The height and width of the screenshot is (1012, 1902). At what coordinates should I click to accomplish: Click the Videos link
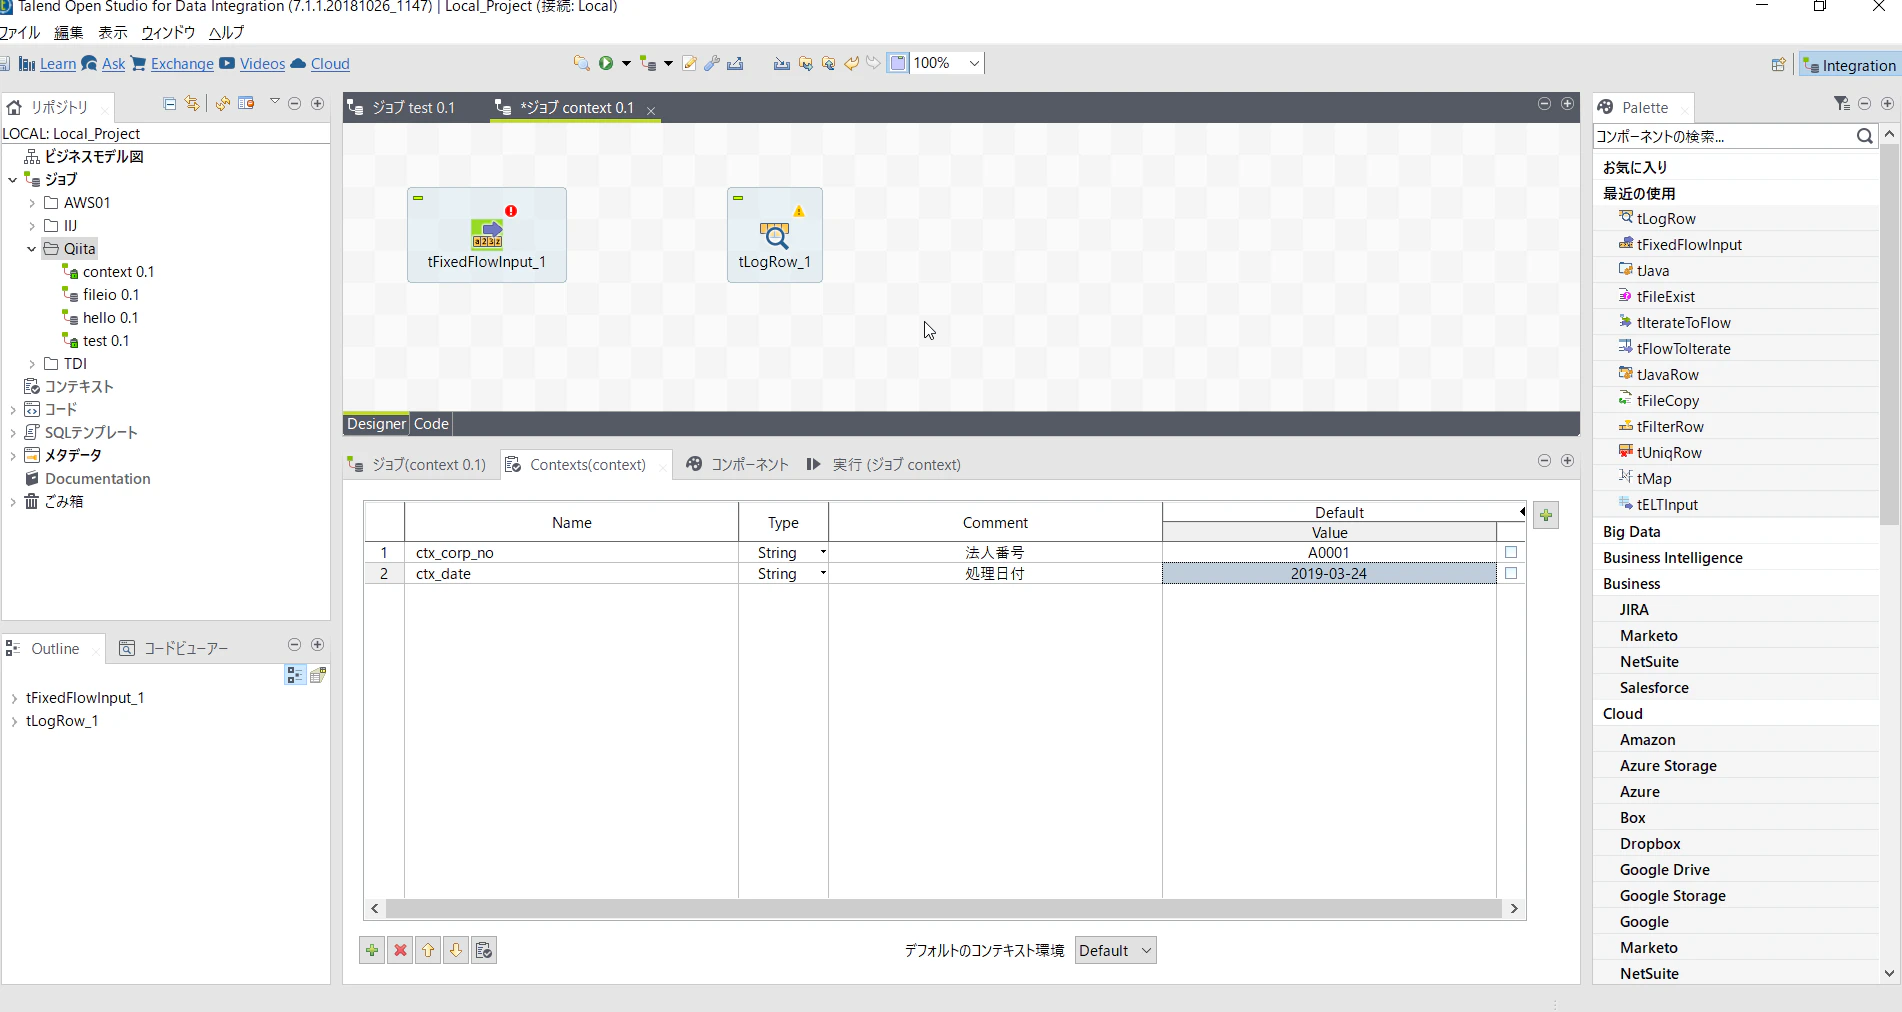(x=262, y=64)
